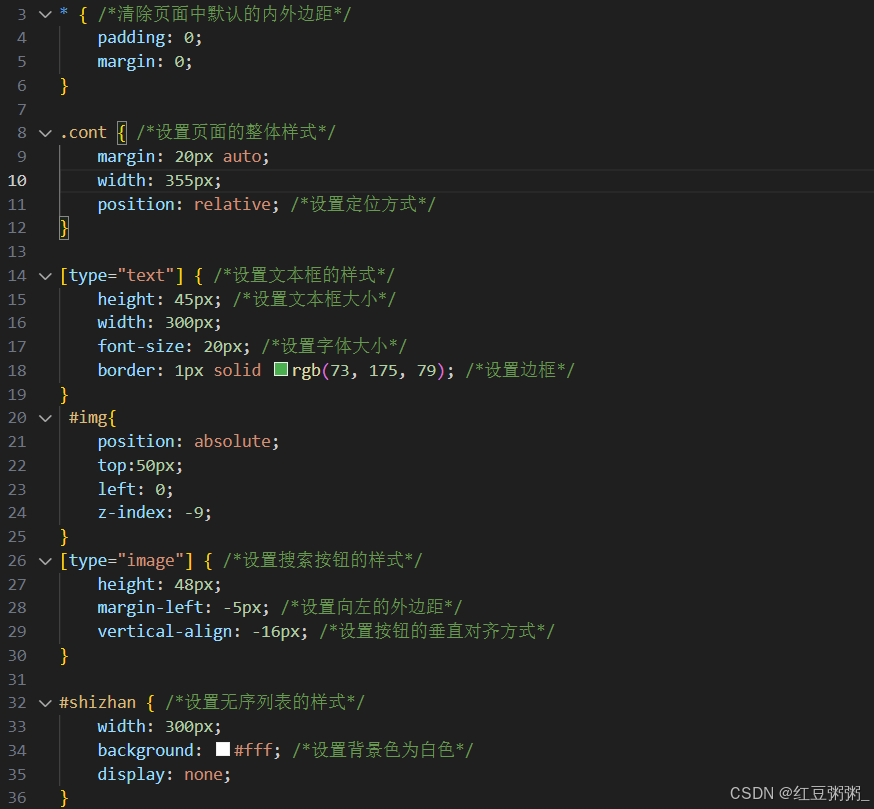Click the comment "设置定位方式" on line 11
Screen dimensions: 874x809
[x=363, y=204]
